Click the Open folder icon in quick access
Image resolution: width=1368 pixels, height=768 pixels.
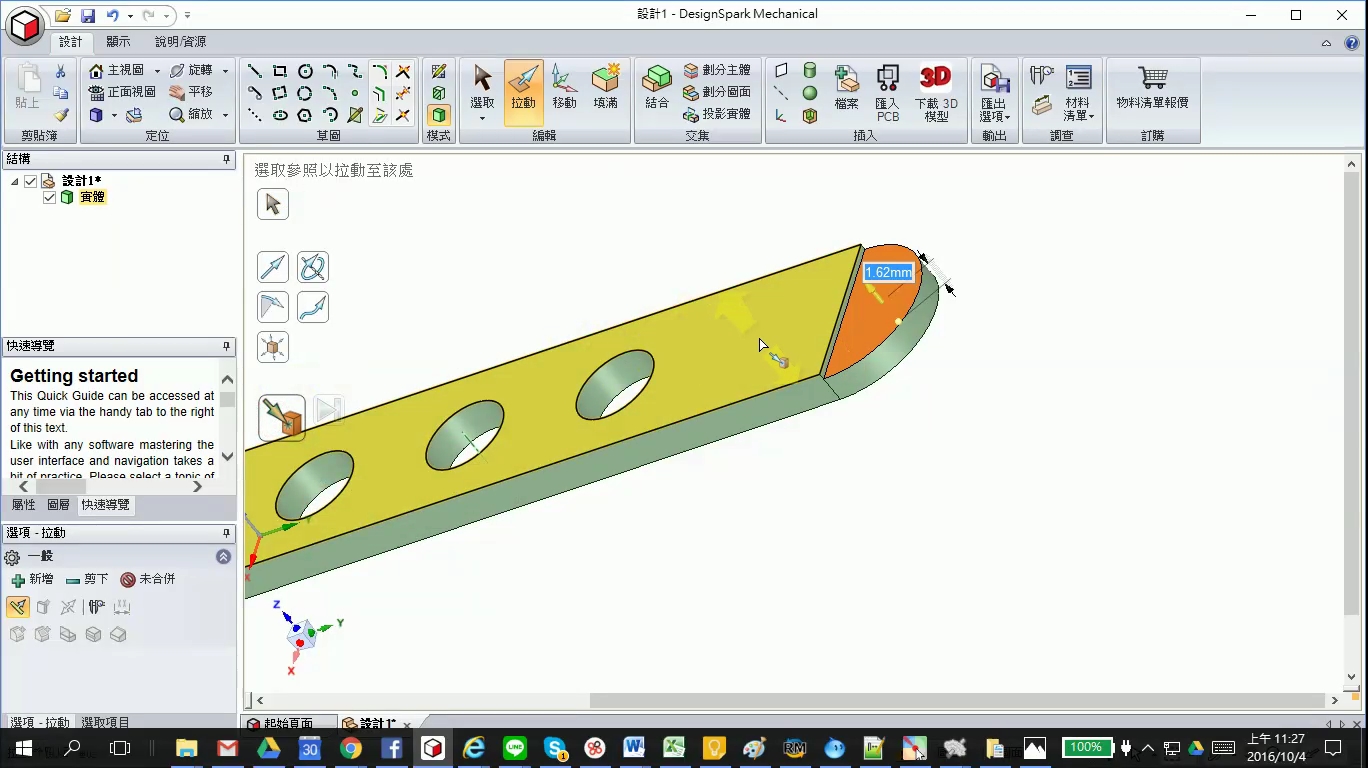[63, 15]
